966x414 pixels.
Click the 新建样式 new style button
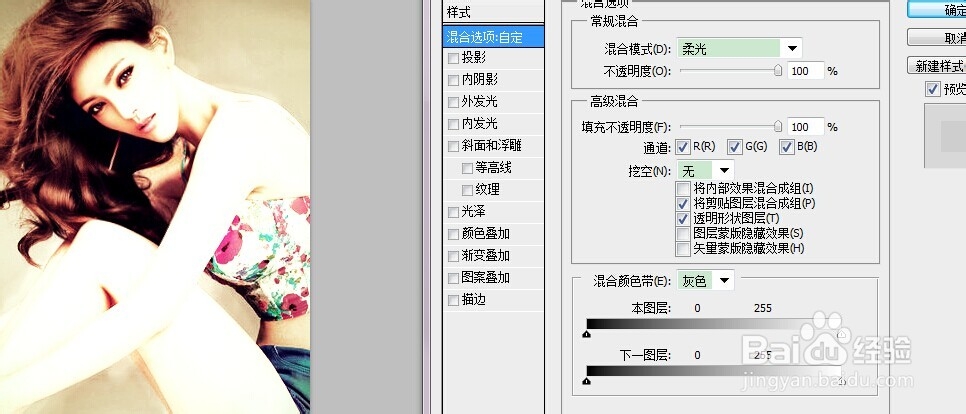click(x=936, y=66)
